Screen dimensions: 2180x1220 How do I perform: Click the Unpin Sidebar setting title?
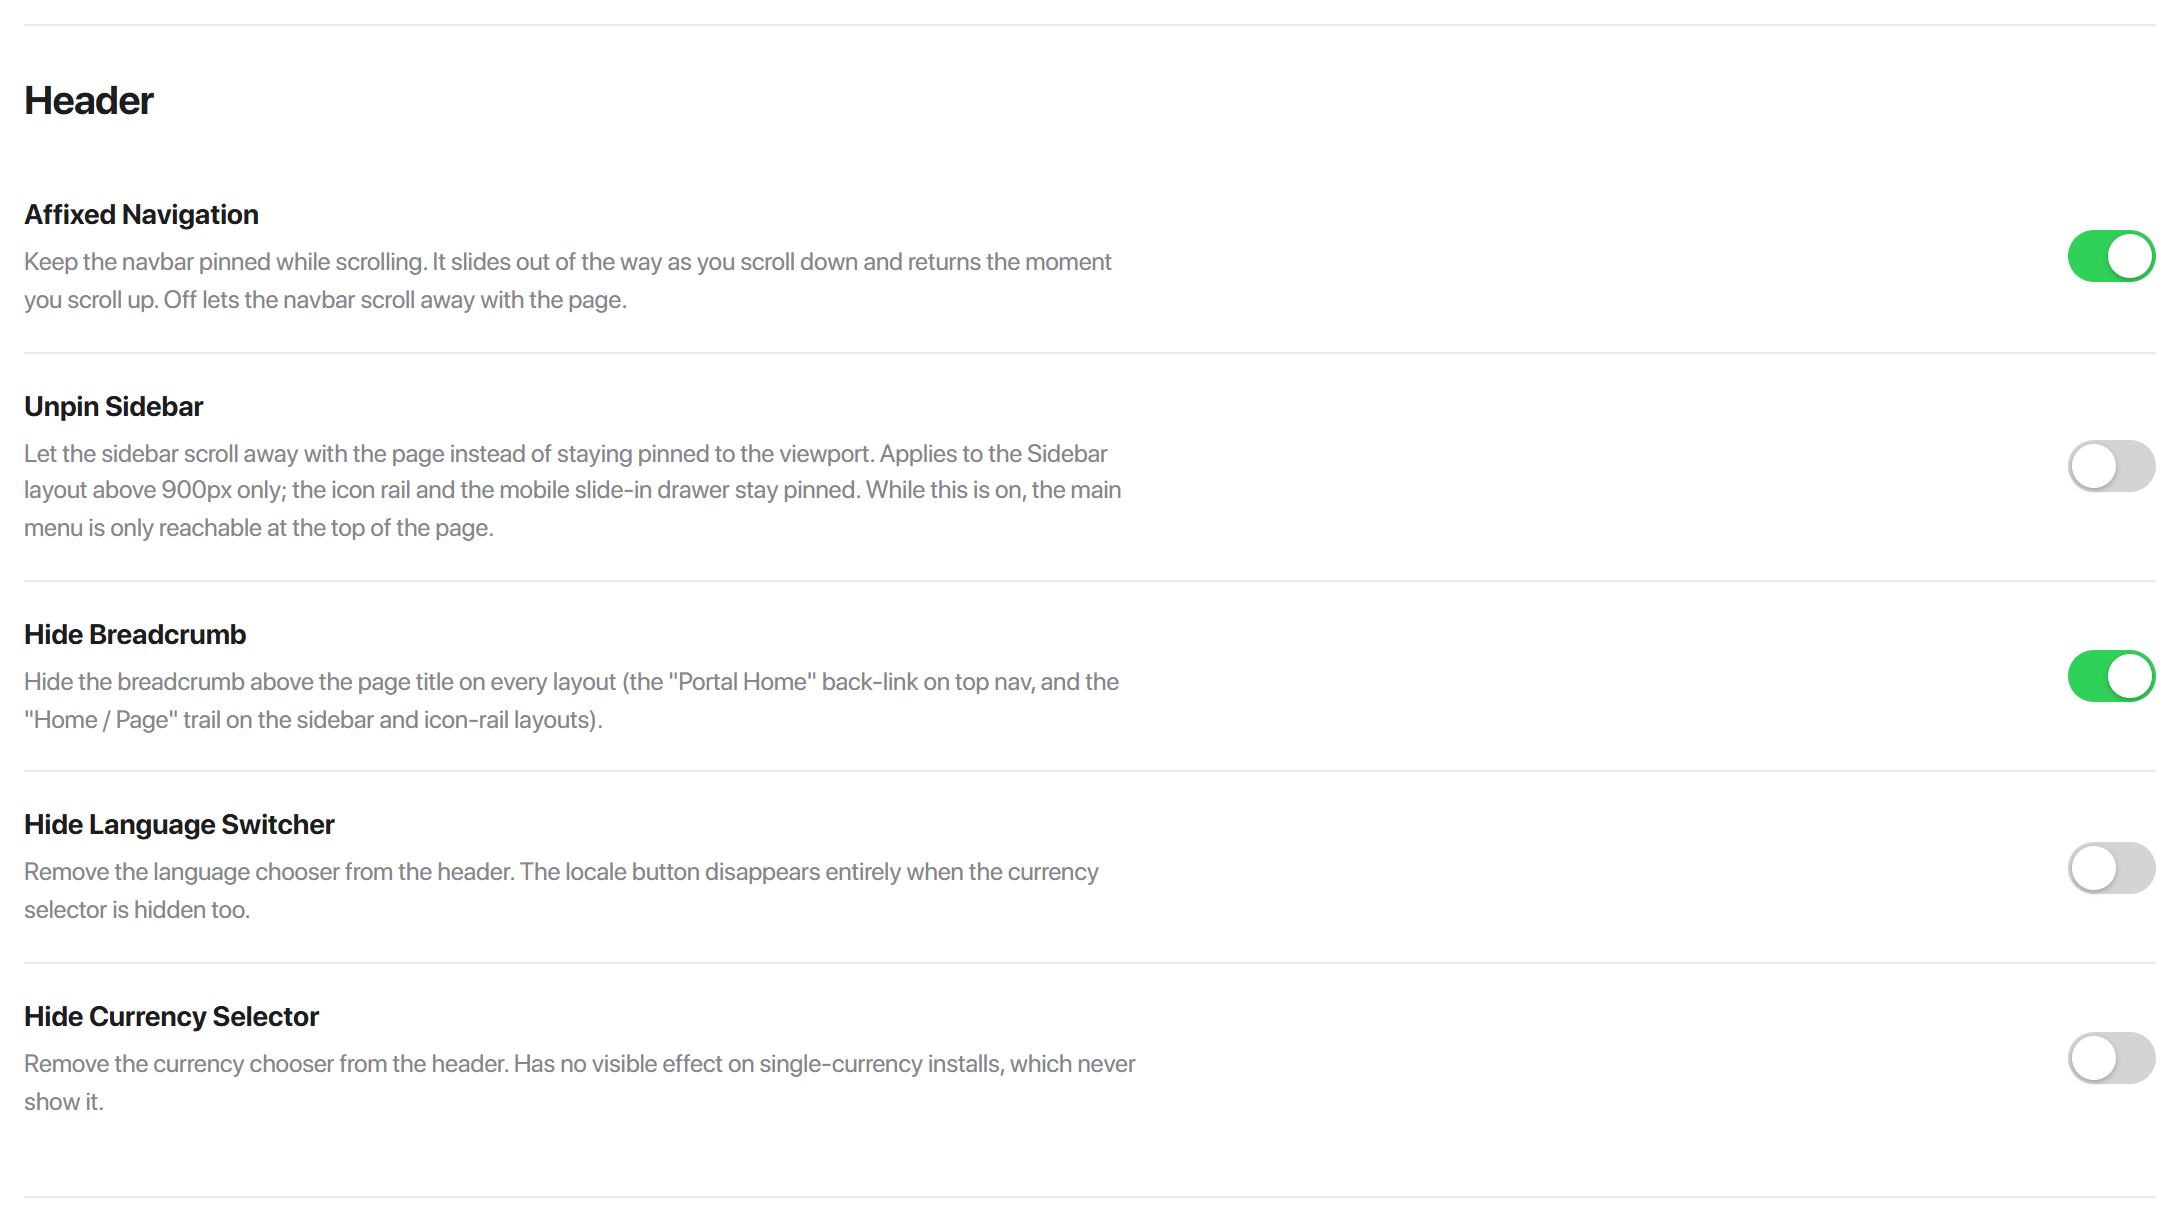113,407
